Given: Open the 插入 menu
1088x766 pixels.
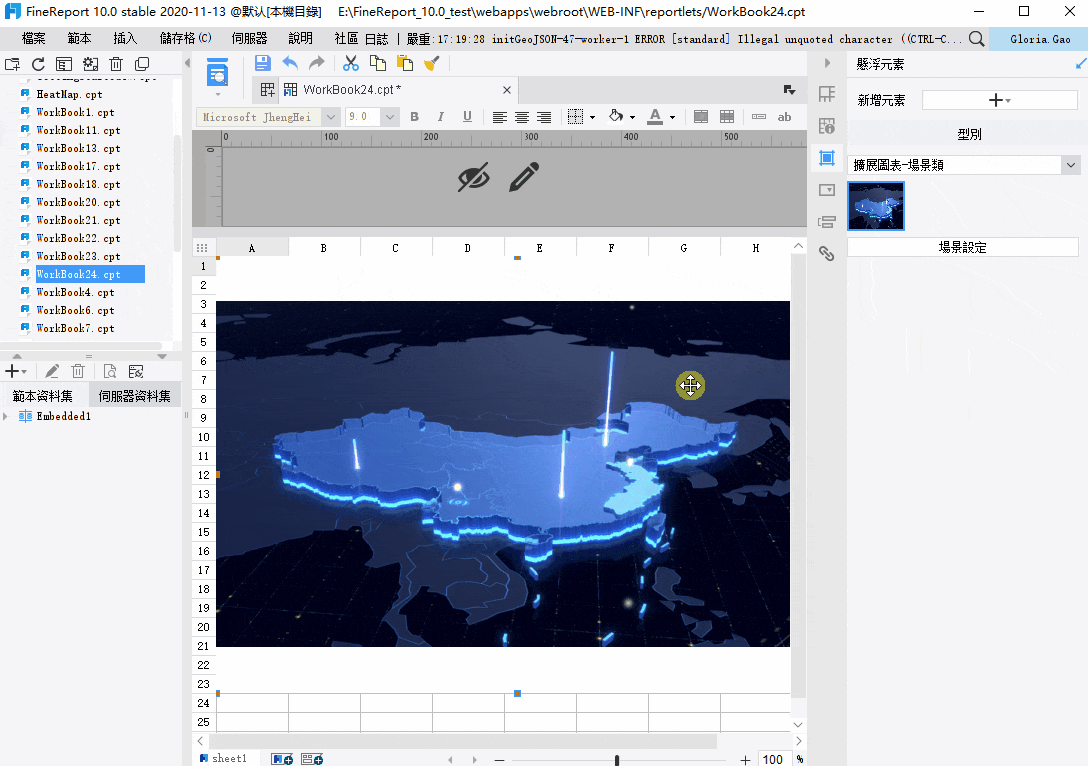Looking at the screenshot, I should [x=125, y=39].
